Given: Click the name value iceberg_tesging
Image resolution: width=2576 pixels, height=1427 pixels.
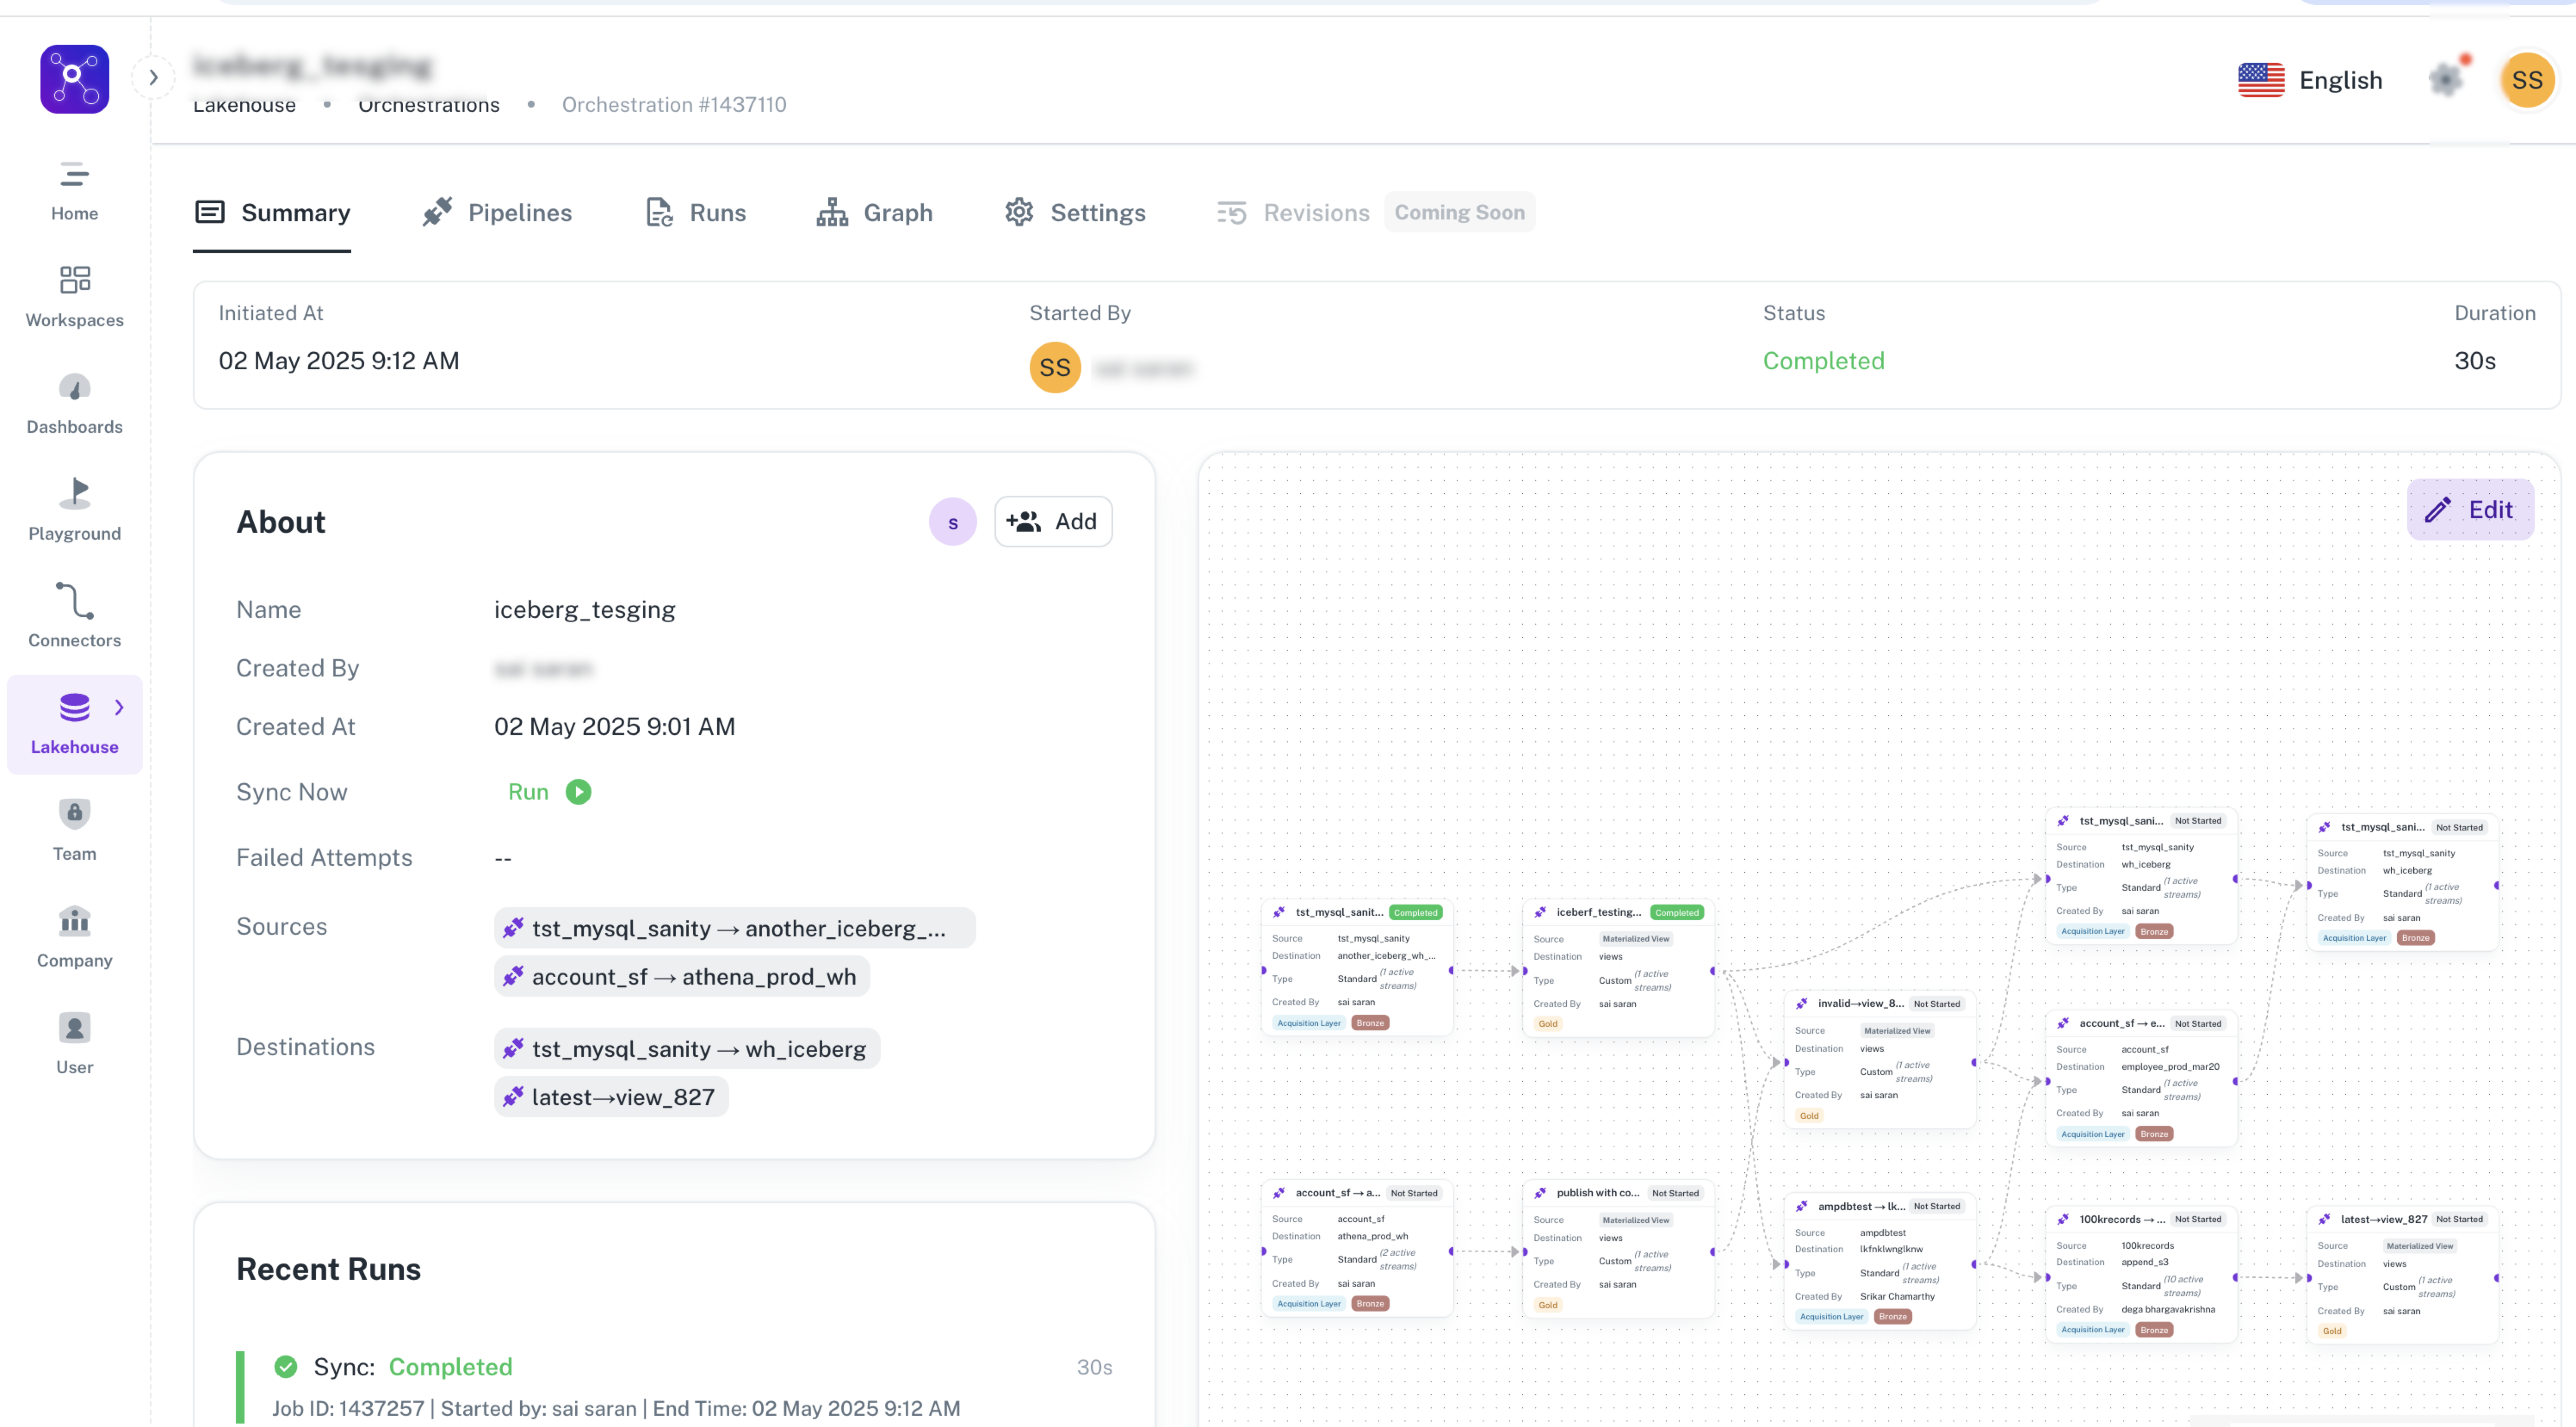Looking at the screenshot, I should (x=584, y=610).
